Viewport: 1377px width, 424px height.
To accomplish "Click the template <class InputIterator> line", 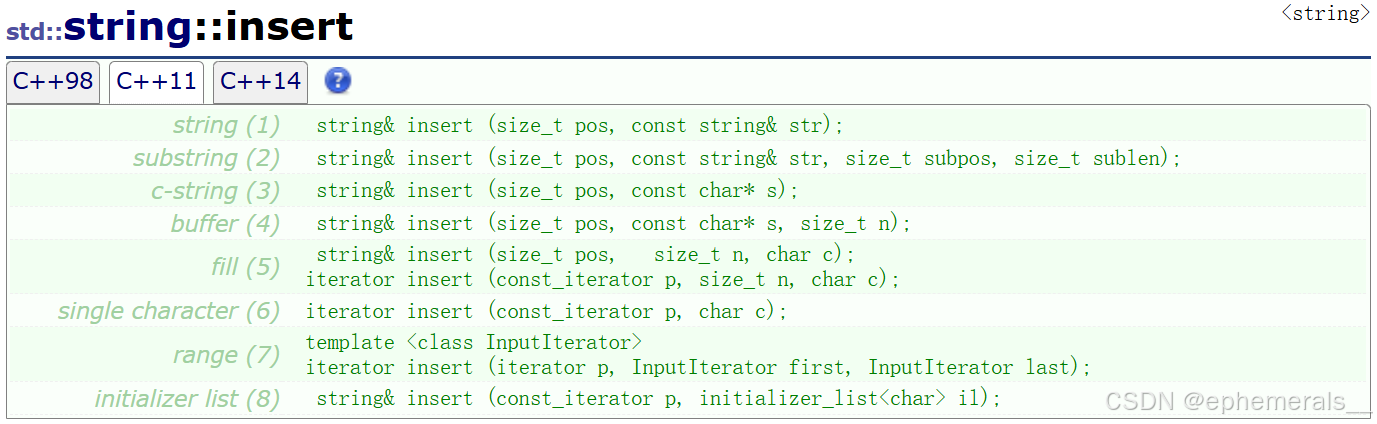I will 474,343.
